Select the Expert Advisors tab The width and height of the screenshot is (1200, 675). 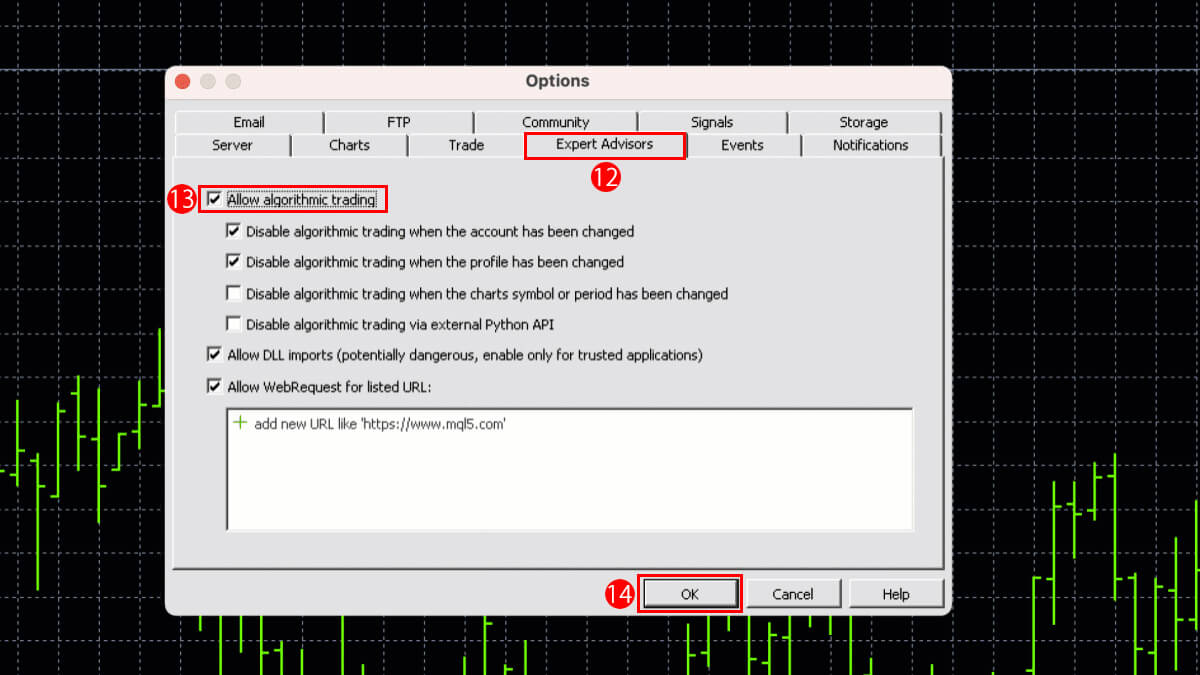(605, 145)
